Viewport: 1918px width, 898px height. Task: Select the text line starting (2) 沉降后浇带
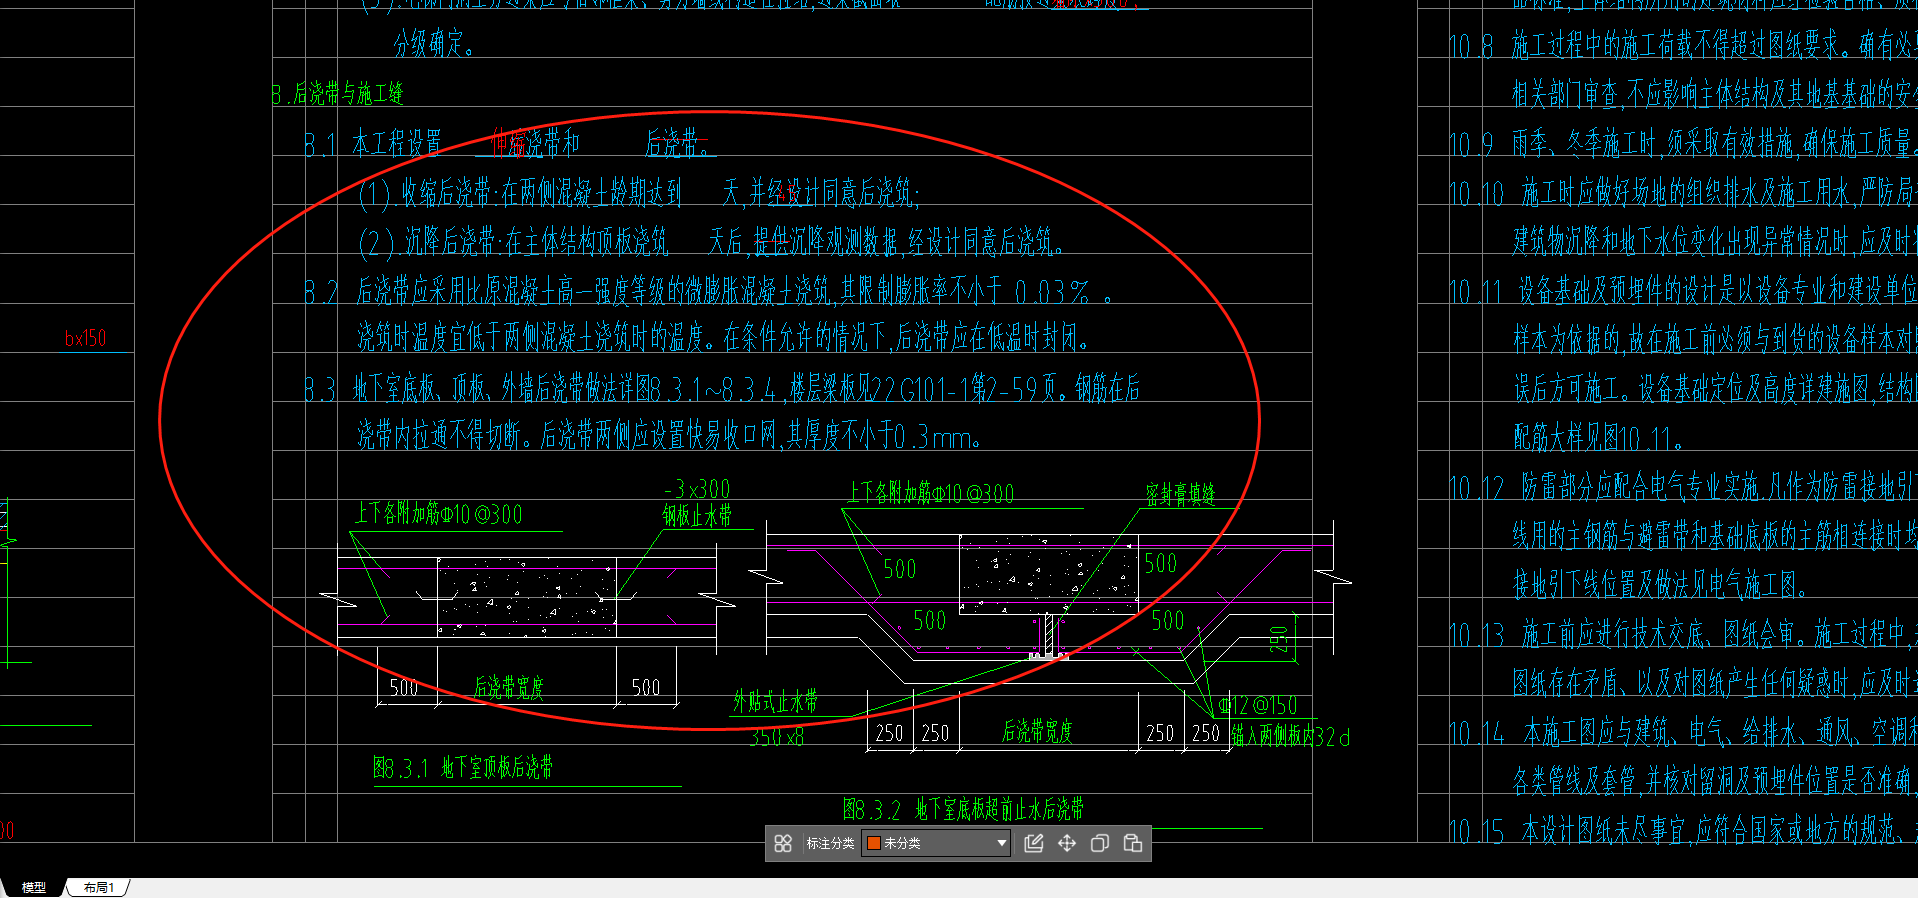711,242
